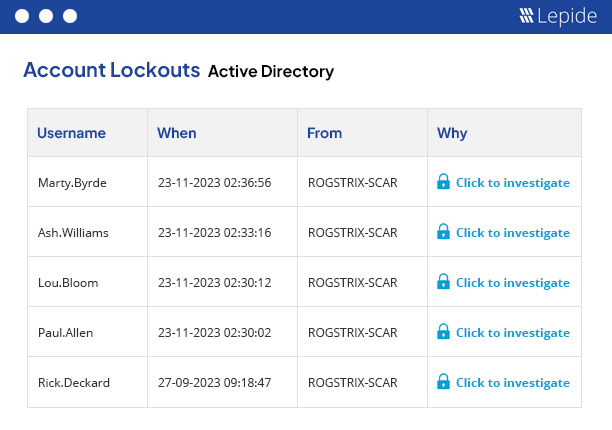Open 'Click to investigate' for Marty.Byrde

tap(512, 183)
